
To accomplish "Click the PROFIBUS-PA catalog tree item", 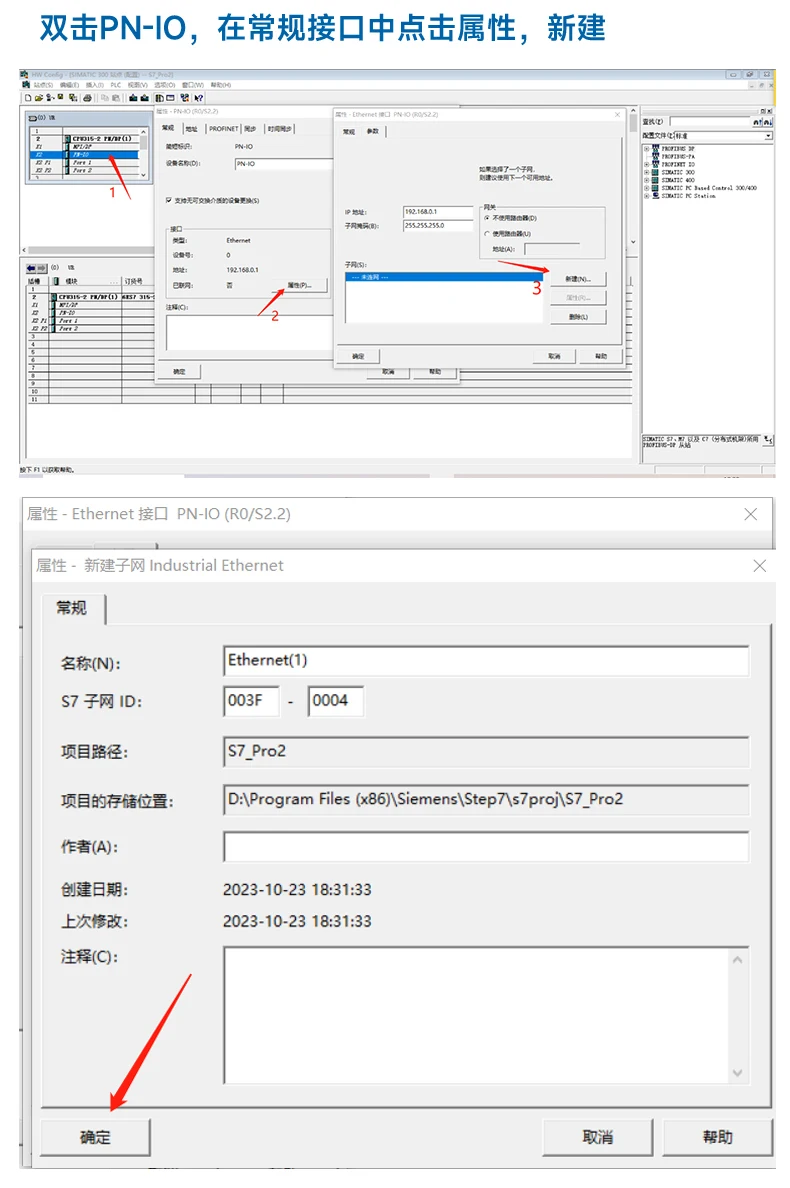I will pyautogui.click(x=679, y=157).
